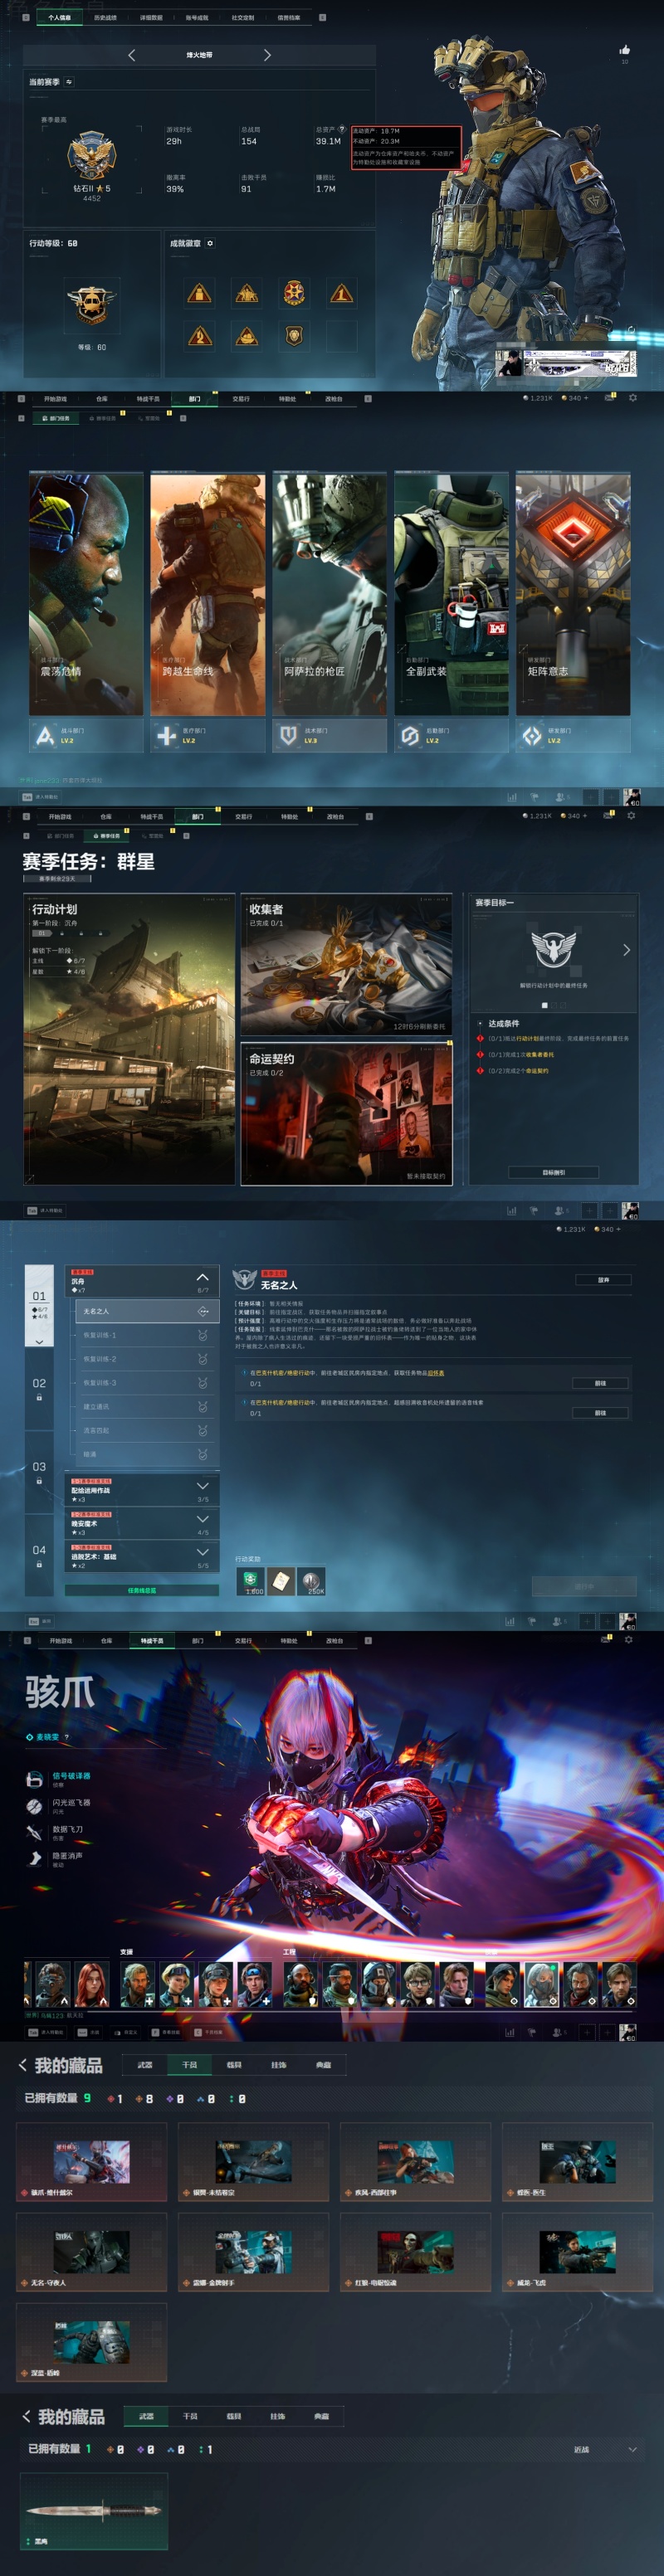Collapse the 沉舟 mission group
Image resolution: width=664 pixels, height=2576 pixels.
coord(202,1277)
